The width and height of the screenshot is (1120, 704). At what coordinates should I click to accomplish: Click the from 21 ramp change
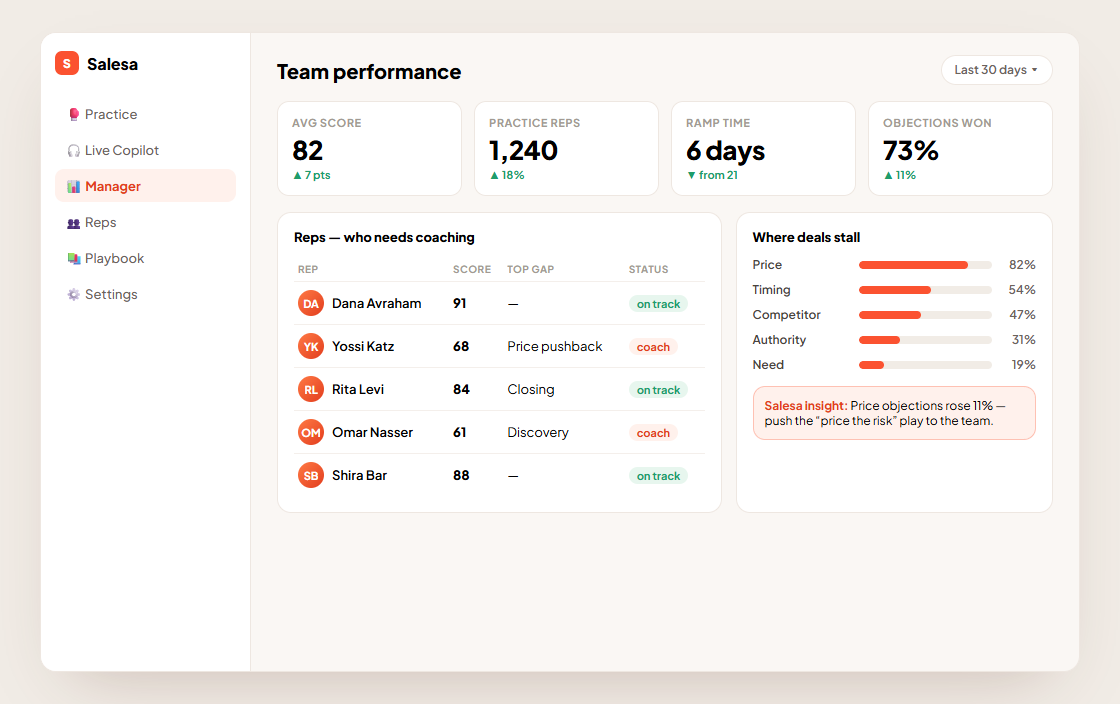point(712,175)
